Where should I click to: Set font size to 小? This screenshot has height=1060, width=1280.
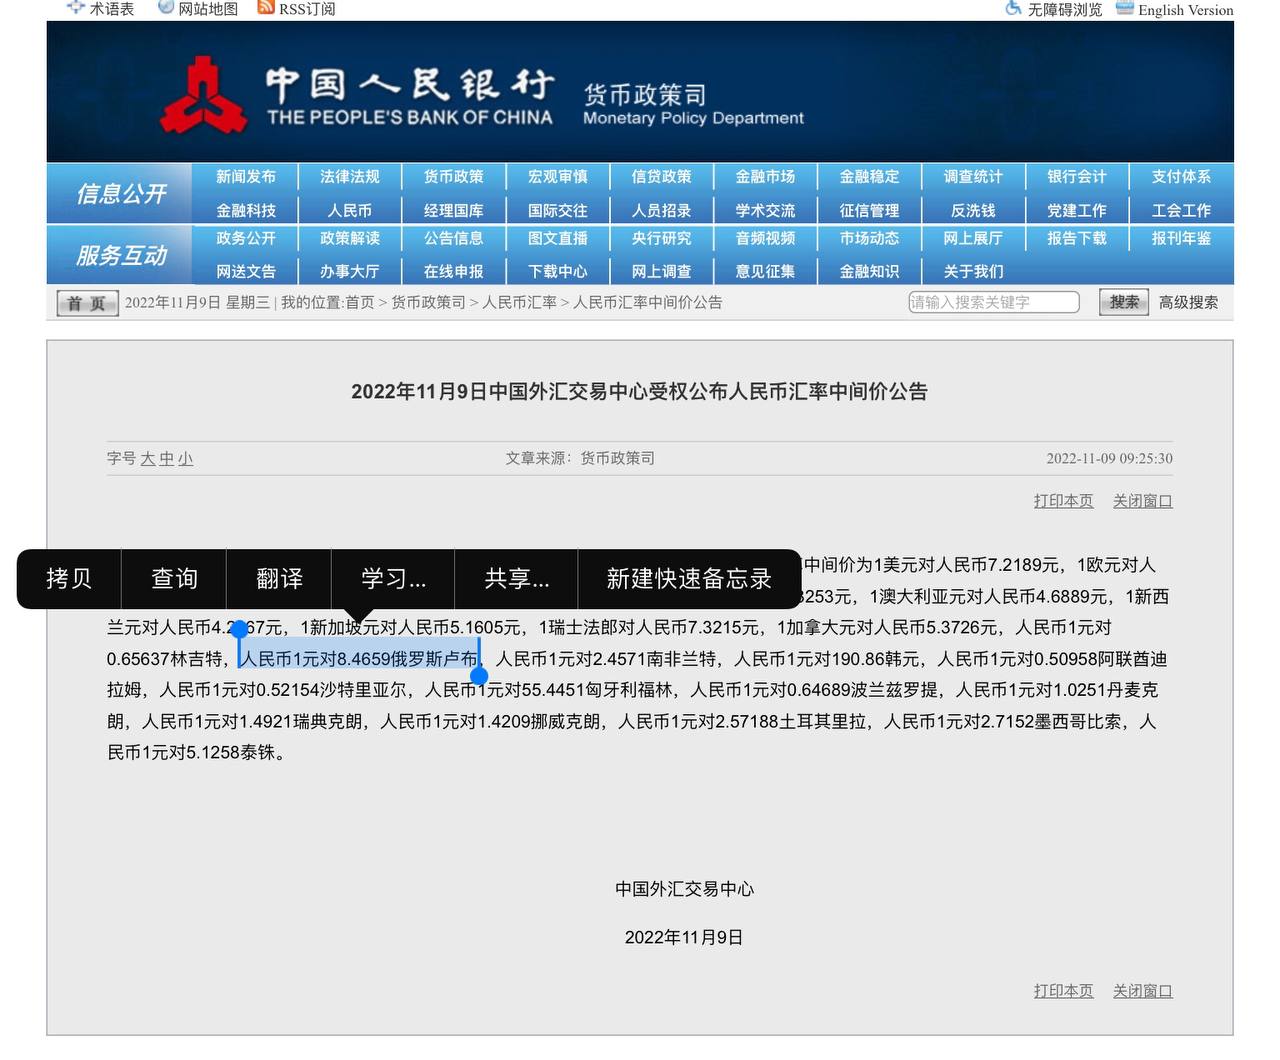tap(185, 458)
